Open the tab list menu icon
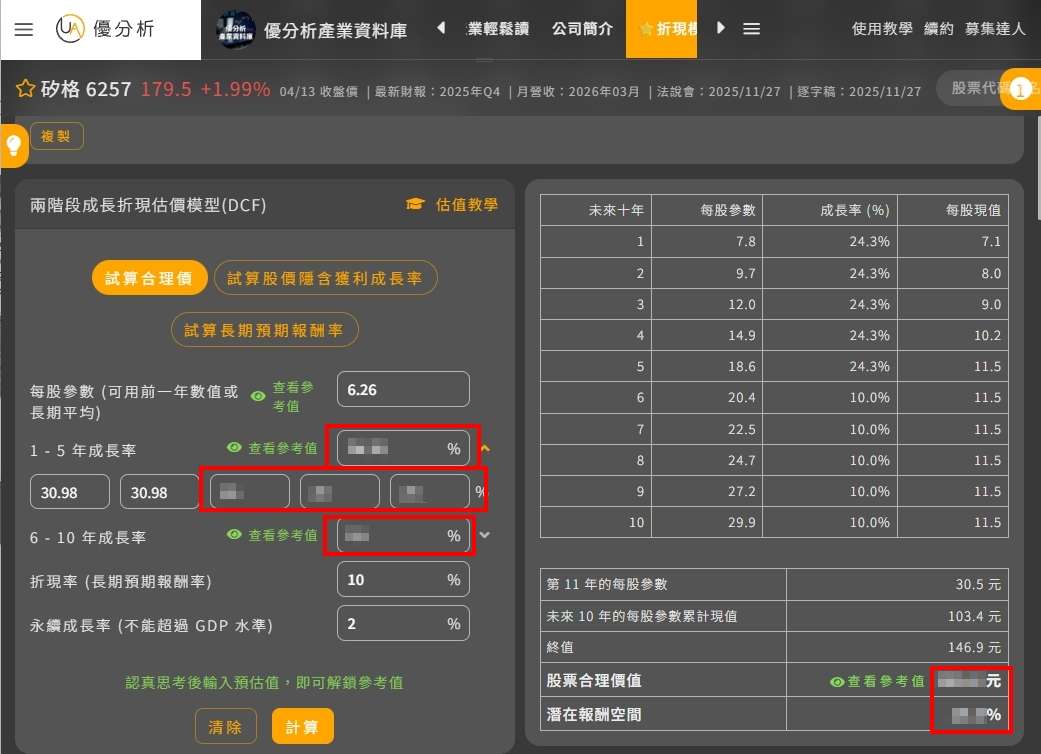This screenshot has width=1041, height=754. (752, 29)
